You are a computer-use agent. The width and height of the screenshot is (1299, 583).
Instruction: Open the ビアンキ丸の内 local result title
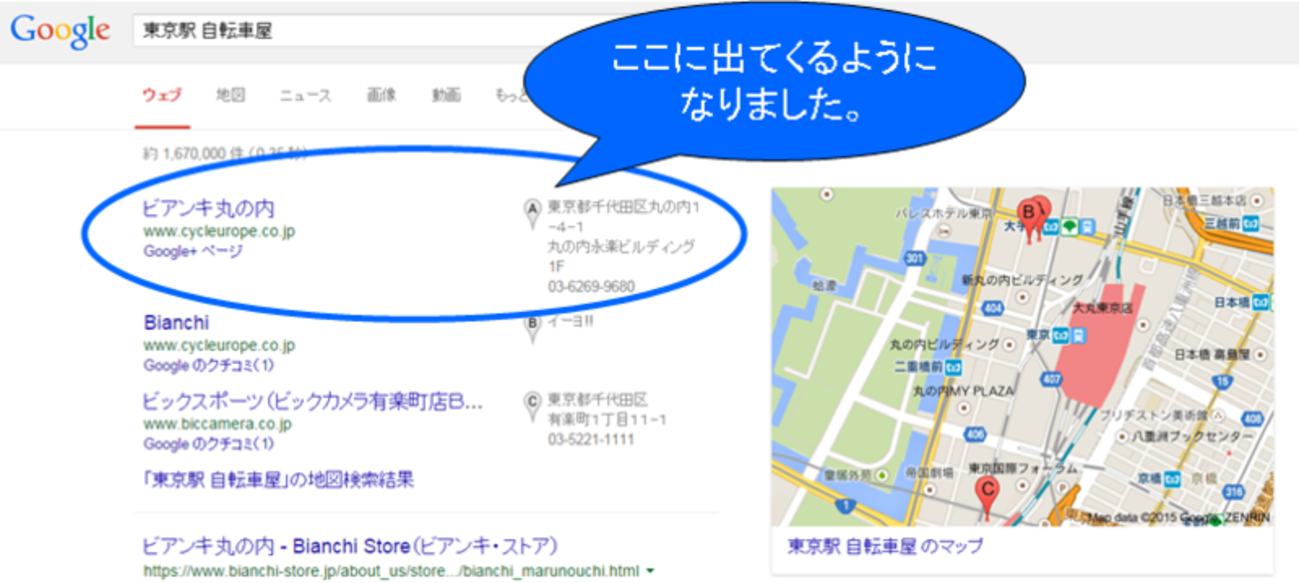pos(208,209)
